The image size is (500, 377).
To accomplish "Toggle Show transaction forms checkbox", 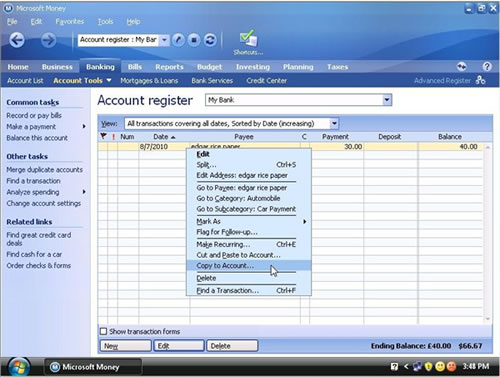I will (104, 331).
